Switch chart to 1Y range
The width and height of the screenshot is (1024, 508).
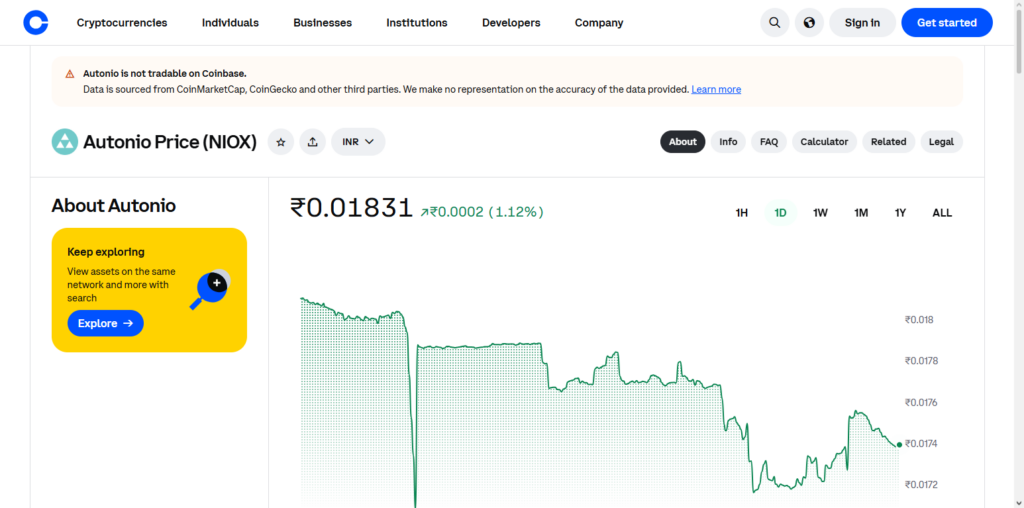coord(901,213)
